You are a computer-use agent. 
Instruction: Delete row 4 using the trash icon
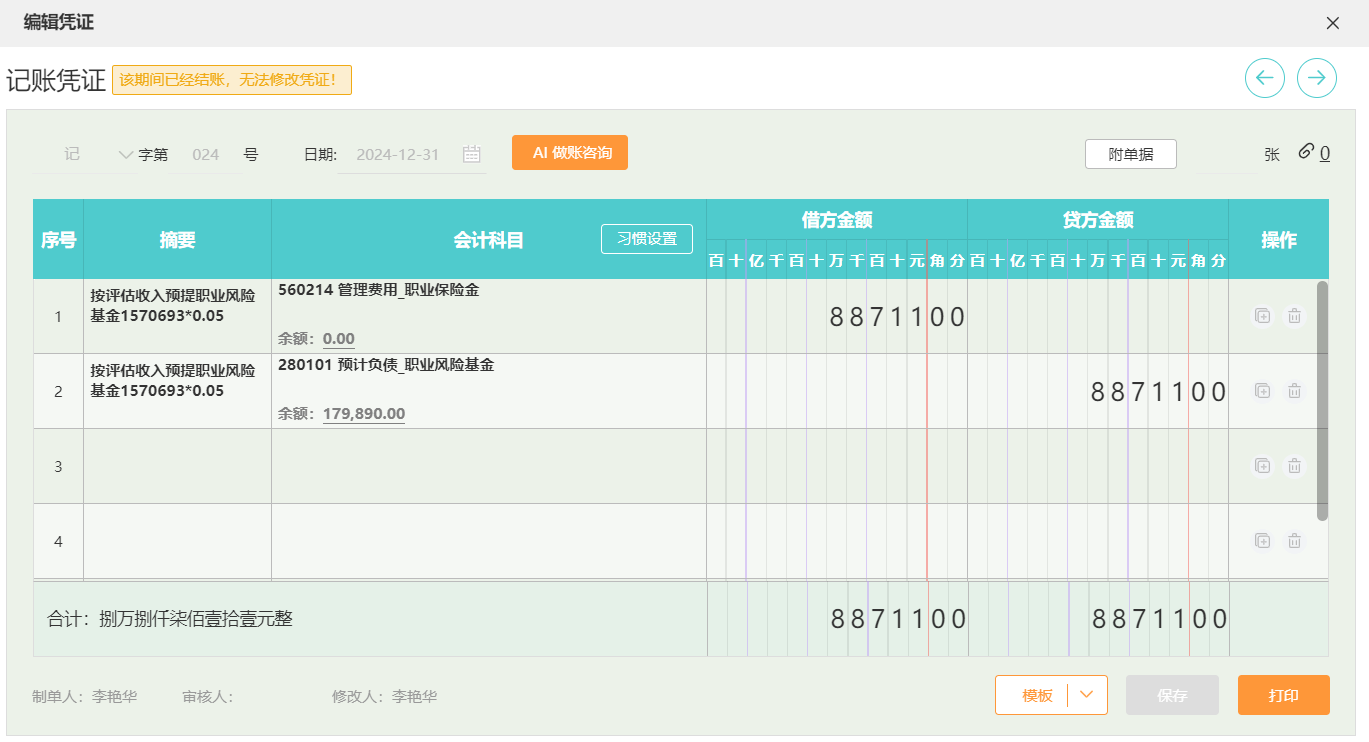point(1294,541)
